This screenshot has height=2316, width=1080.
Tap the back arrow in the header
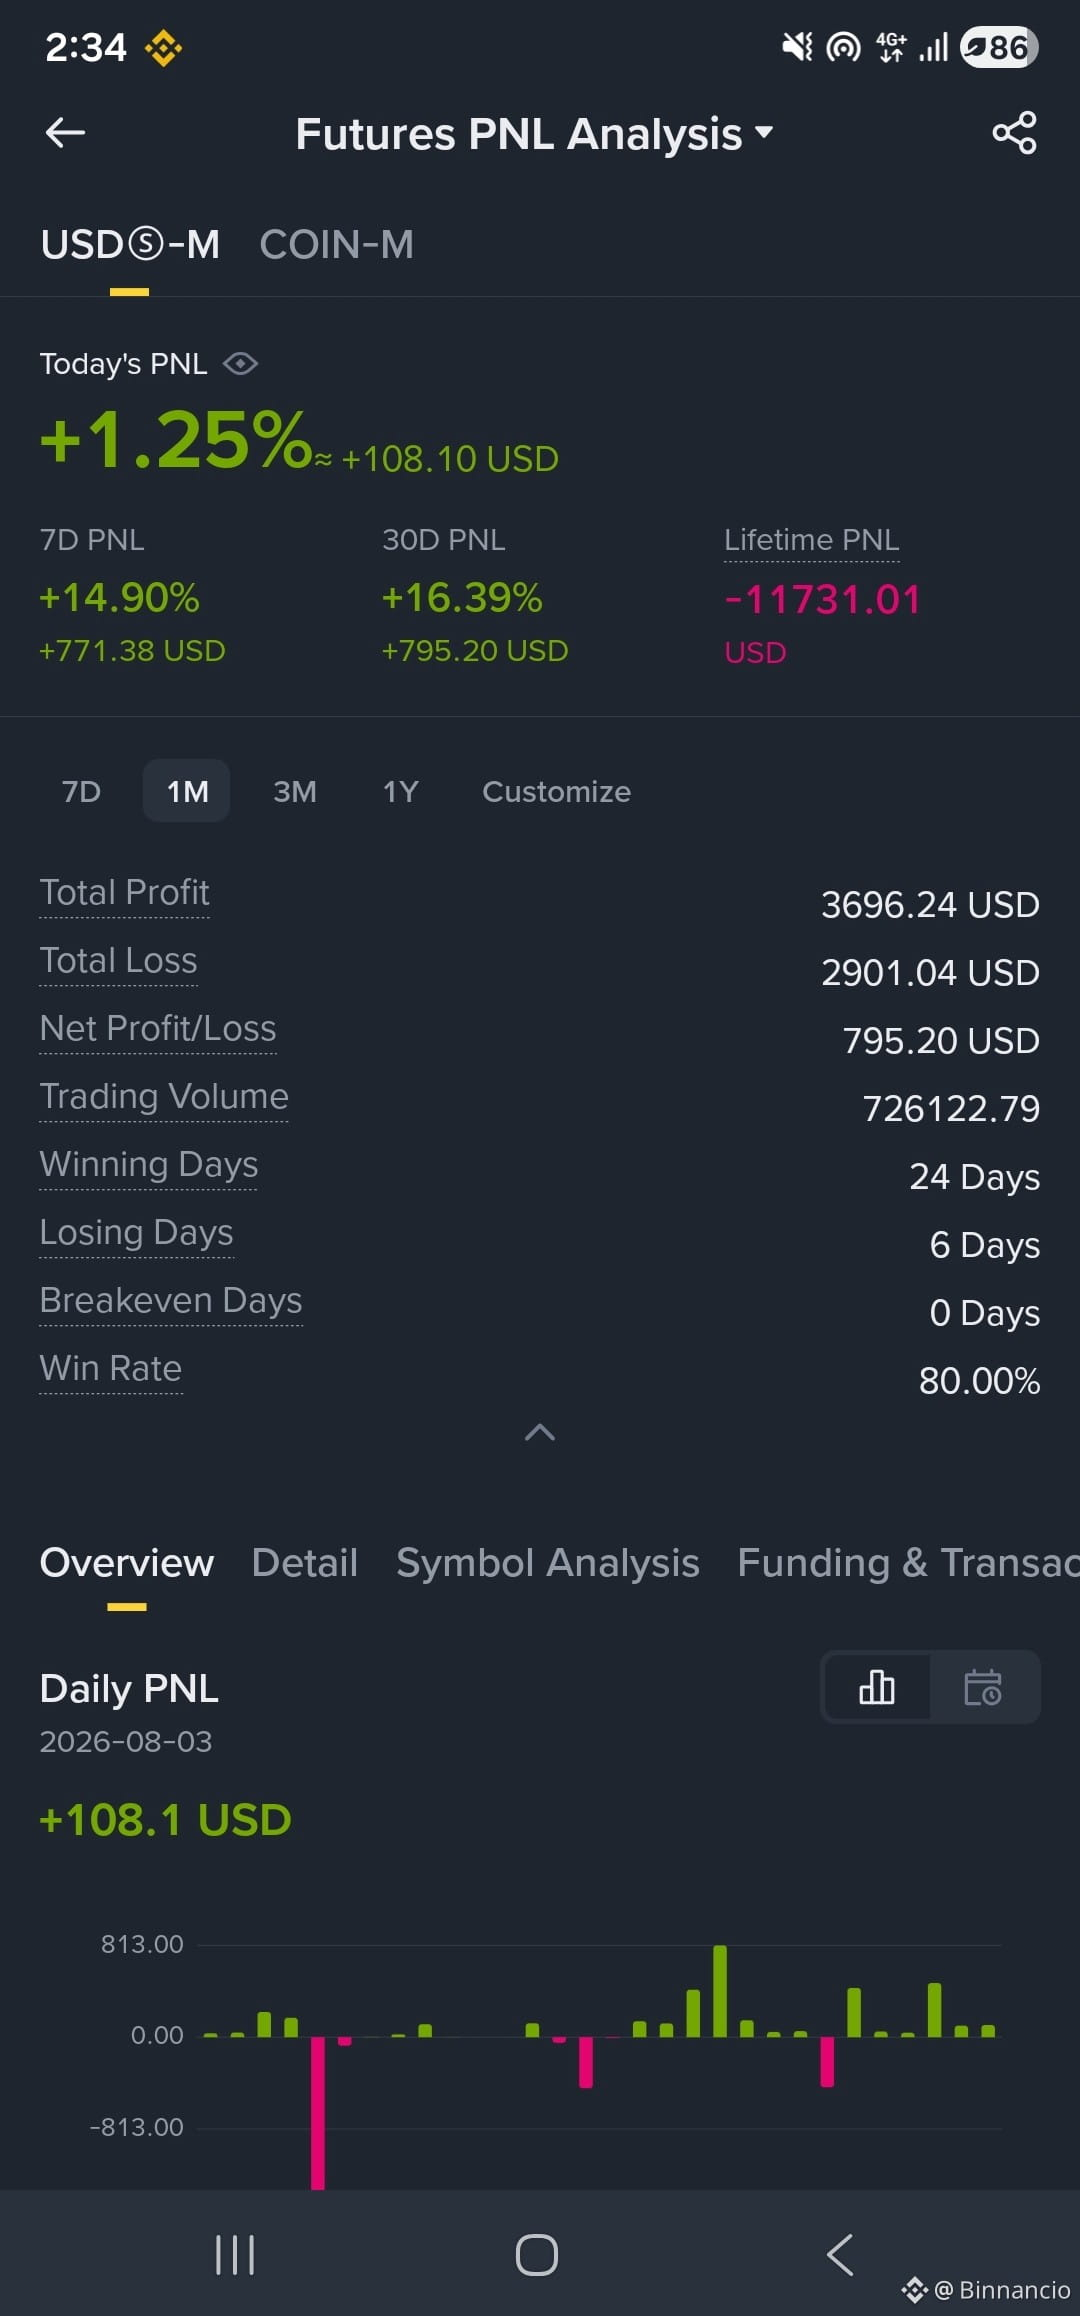click(x=65, y=132)
